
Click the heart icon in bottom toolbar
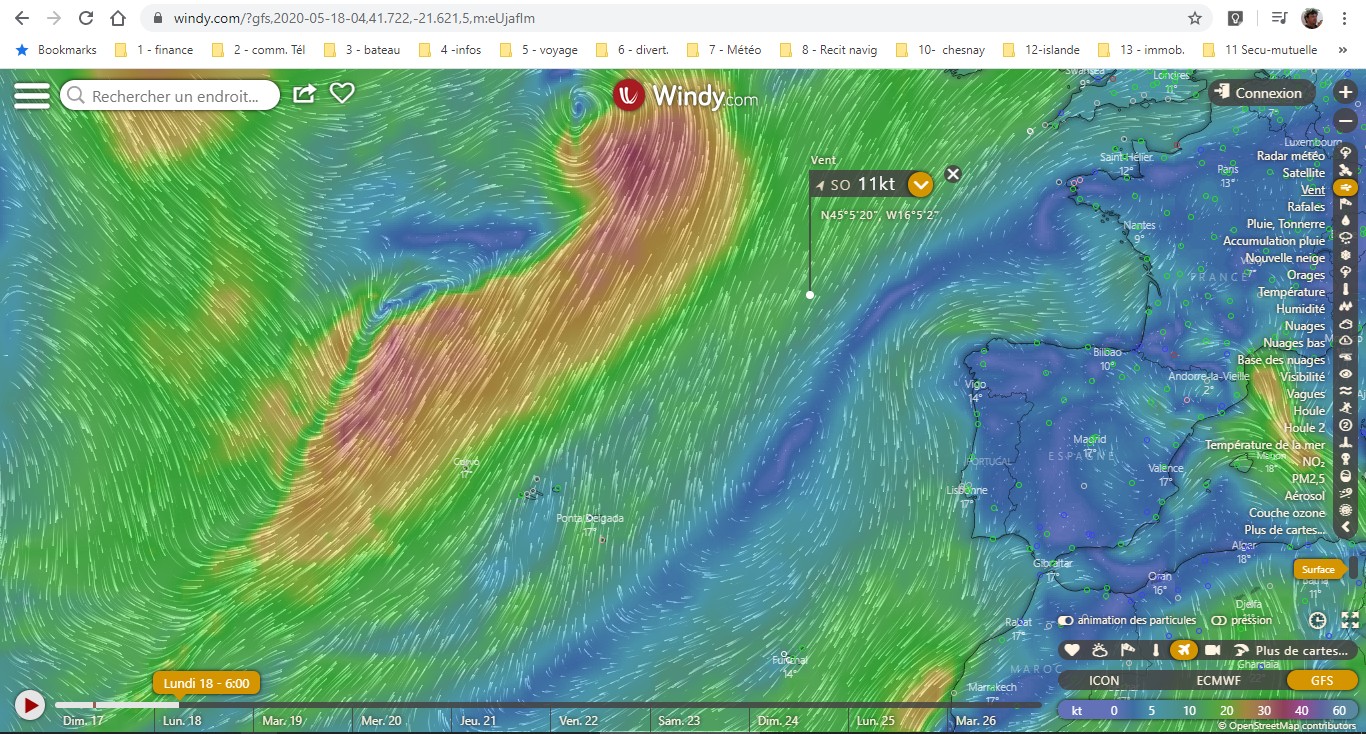coord(1072,650)
